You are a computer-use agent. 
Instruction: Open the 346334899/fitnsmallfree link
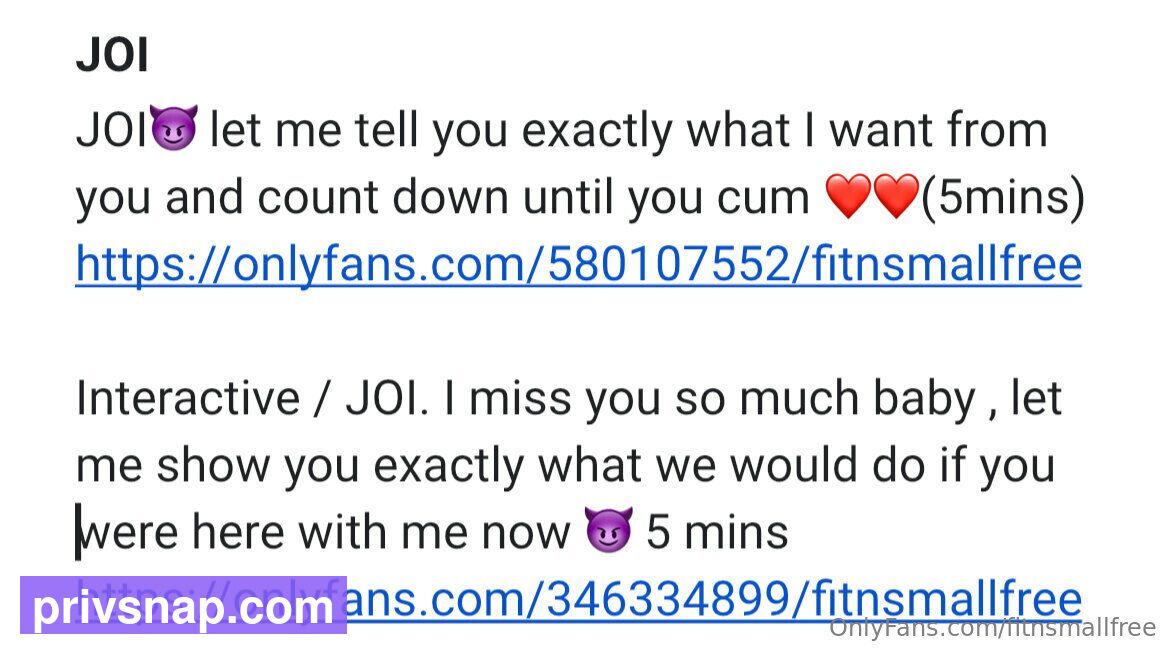point(714,599)
